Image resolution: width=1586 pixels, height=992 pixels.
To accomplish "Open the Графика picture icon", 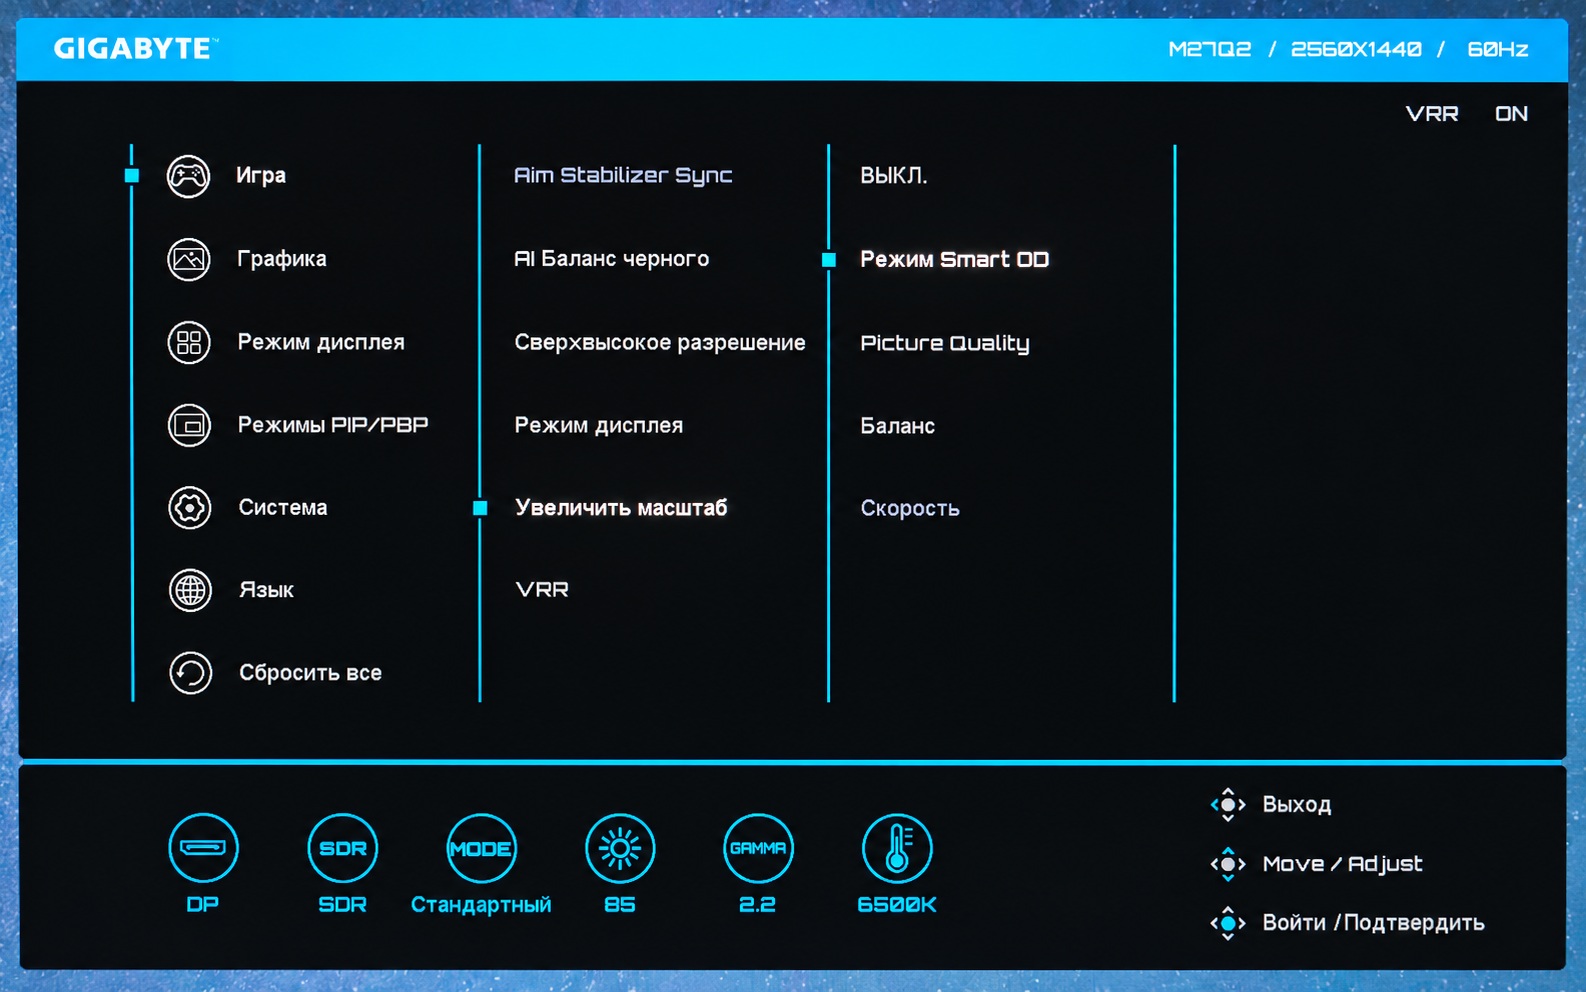I will pos(188,260).
